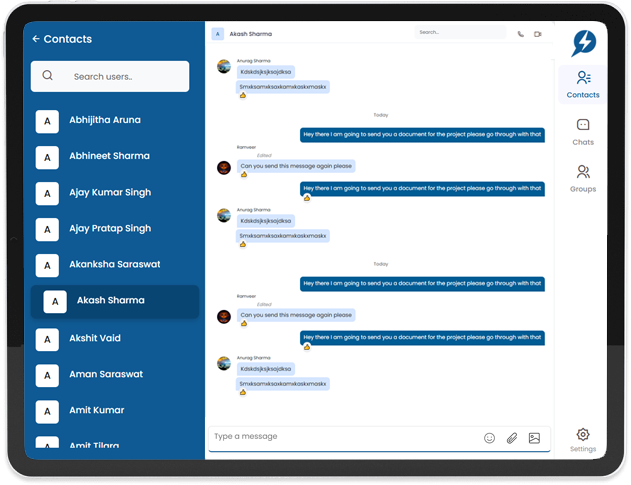631x485 pixels.
Task: Select Aman Saraswat in contact list
Action: tap(106, 375)
